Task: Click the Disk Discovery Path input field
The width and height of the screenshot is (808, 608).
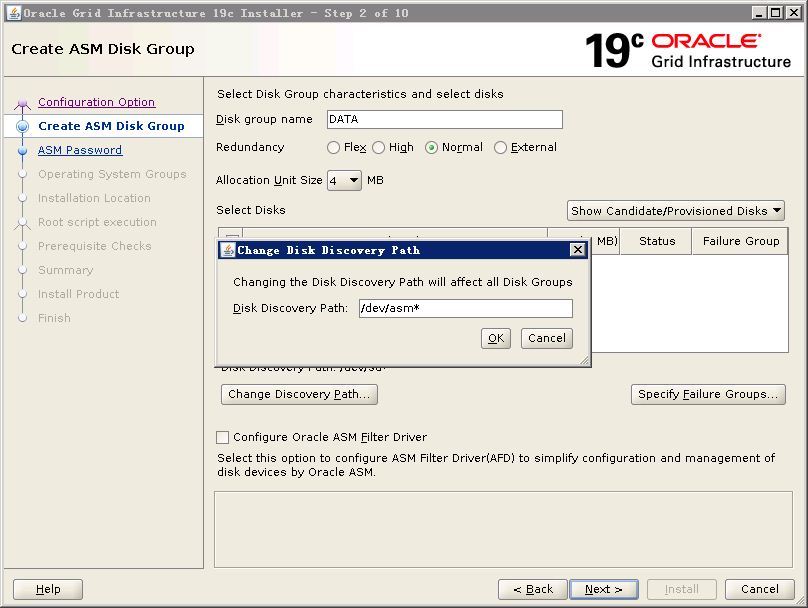Action: [466, 309]
